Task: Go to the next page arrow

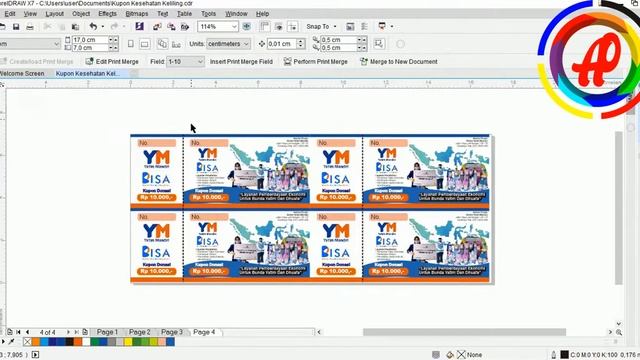Action: pyautogui.click(x=68, y=332)
